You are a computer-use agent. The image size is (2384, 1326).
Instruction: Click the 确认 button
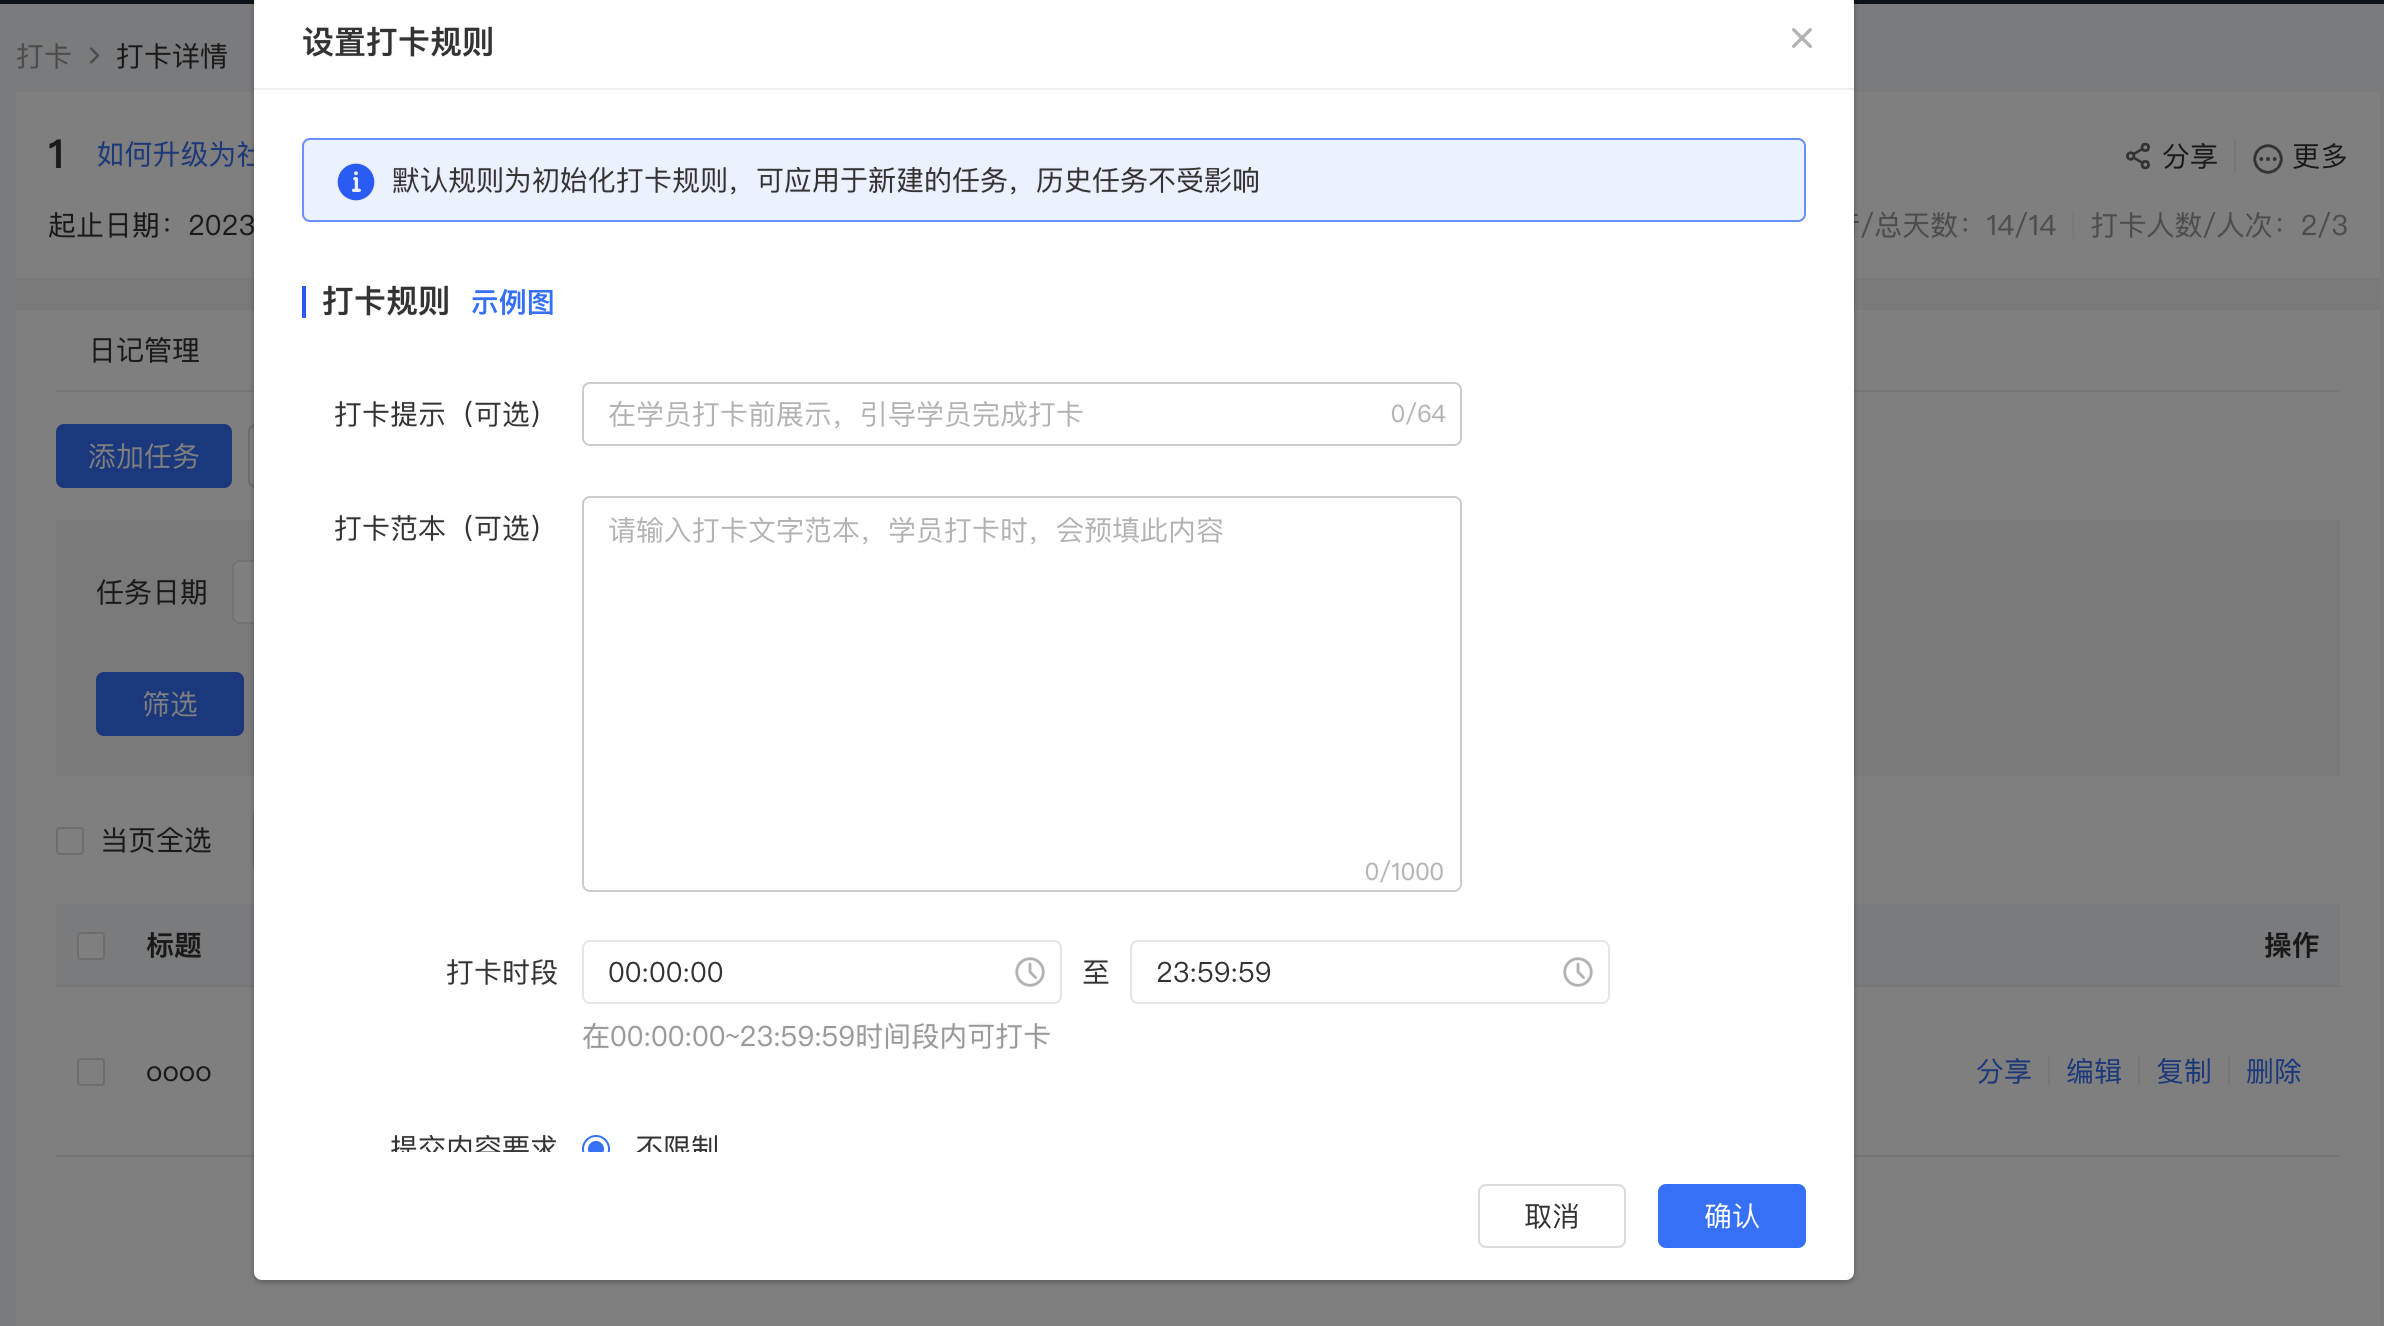pyautogui.click(x=1731, y=1216)
